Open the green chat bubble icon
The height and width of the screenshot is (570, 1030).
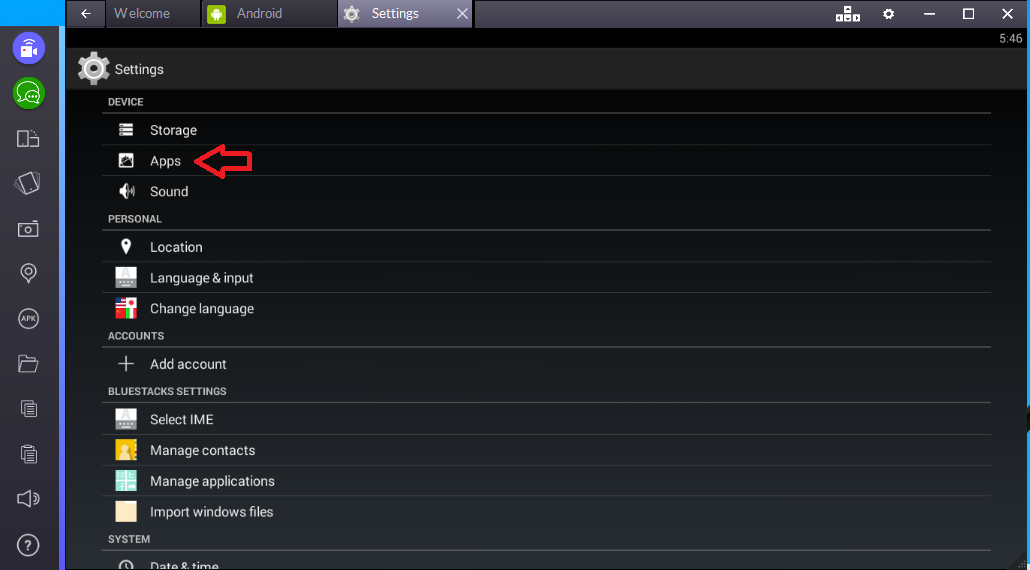[x=29, y=93]
